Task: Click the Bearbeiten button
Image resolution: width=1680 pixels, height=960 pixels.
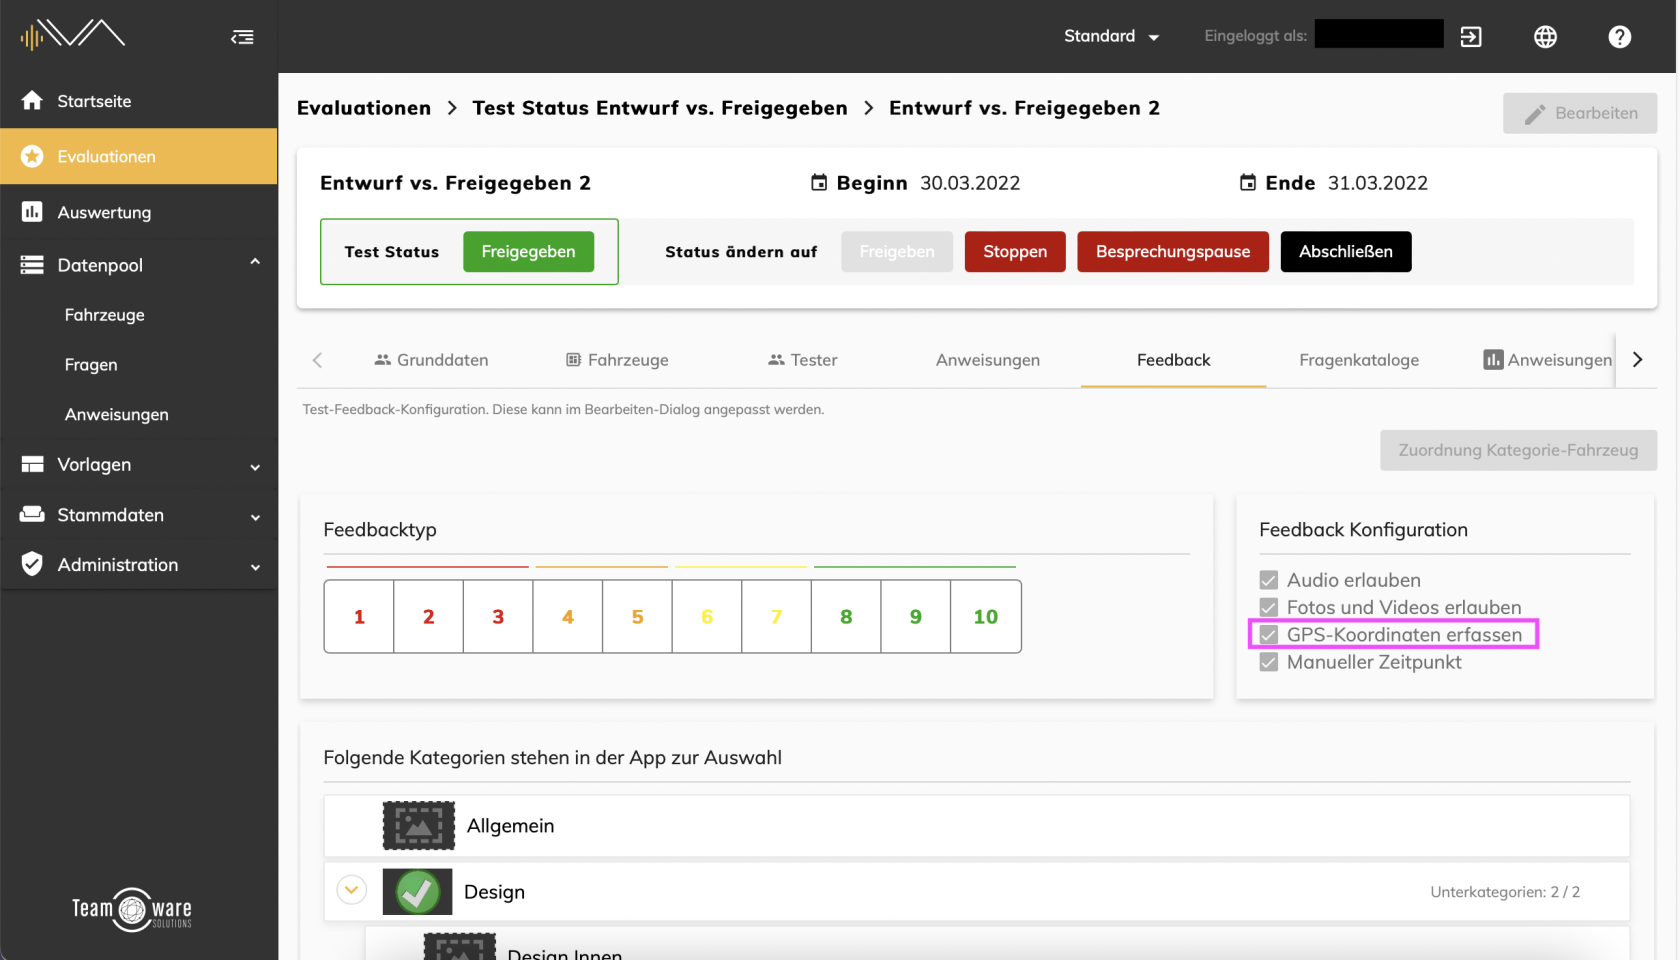Action: coord(1580,113)
